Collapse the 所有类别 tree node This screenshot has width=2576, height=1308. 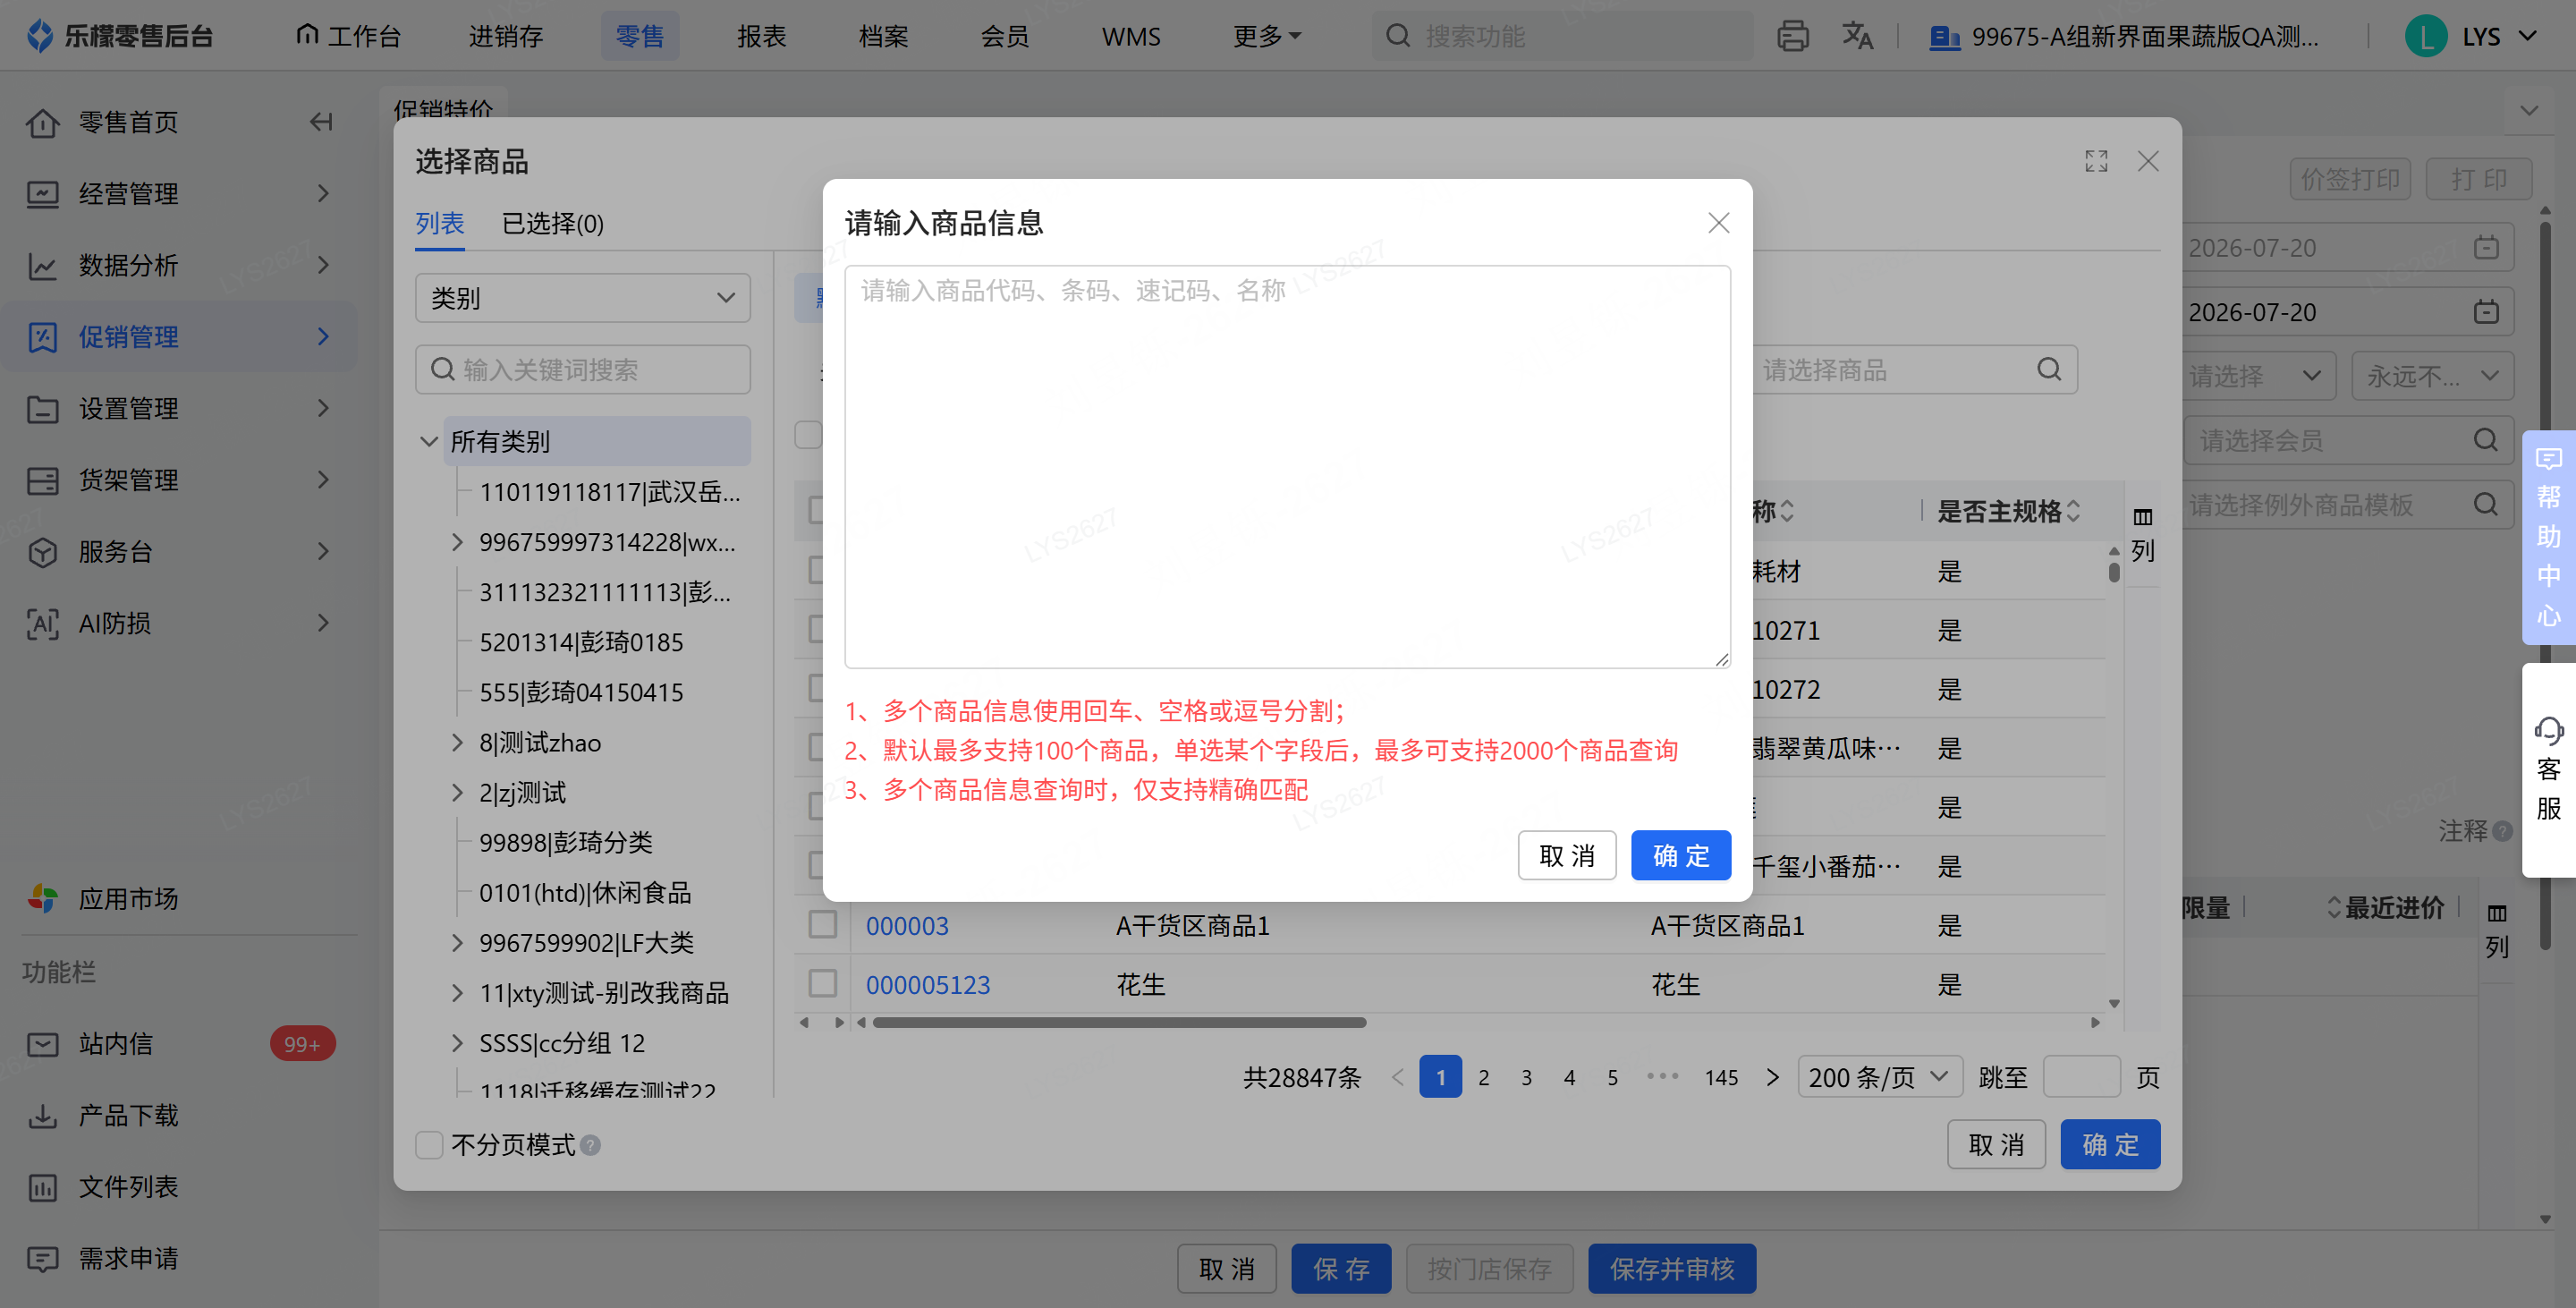point(429,441)
